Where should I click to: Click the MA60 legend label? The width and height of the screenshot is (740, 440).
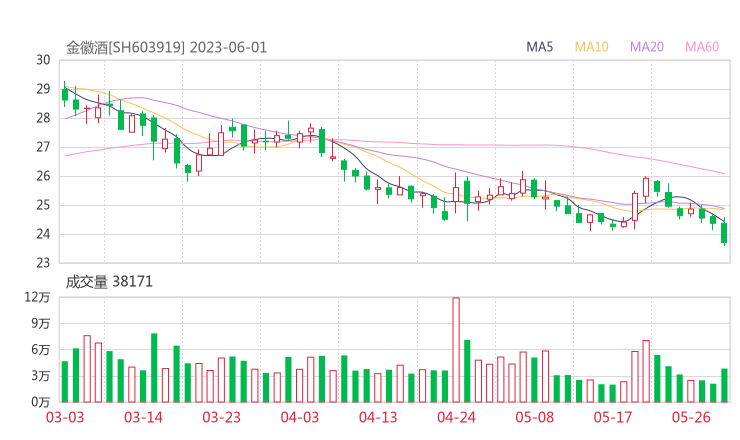tap(702, 47)
